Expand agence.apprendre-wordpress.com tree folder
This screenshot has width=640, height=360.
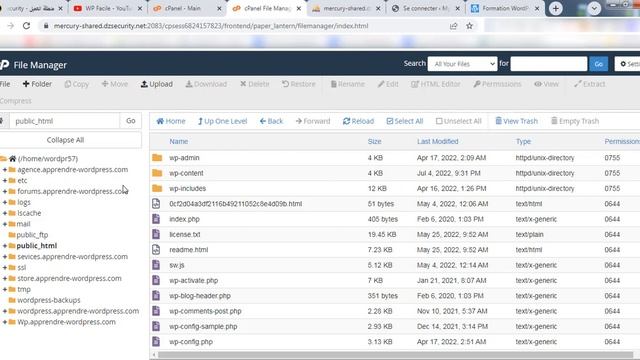click(5, 169)
